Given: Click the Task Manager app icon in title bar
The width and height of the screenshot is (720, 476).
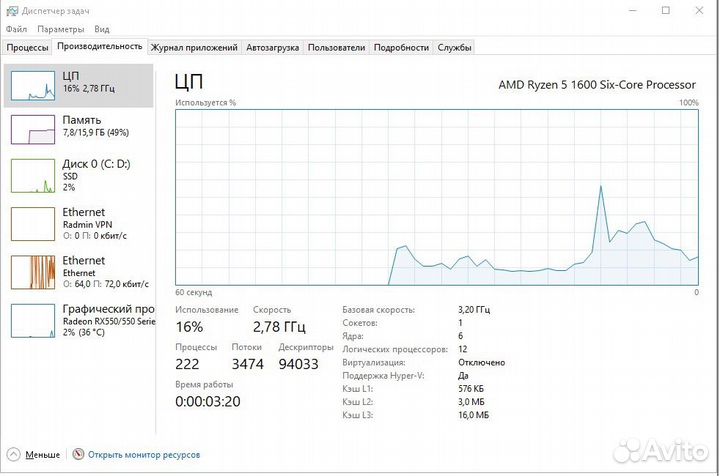Looking at the screenshot, I should [x=12, y=11].
